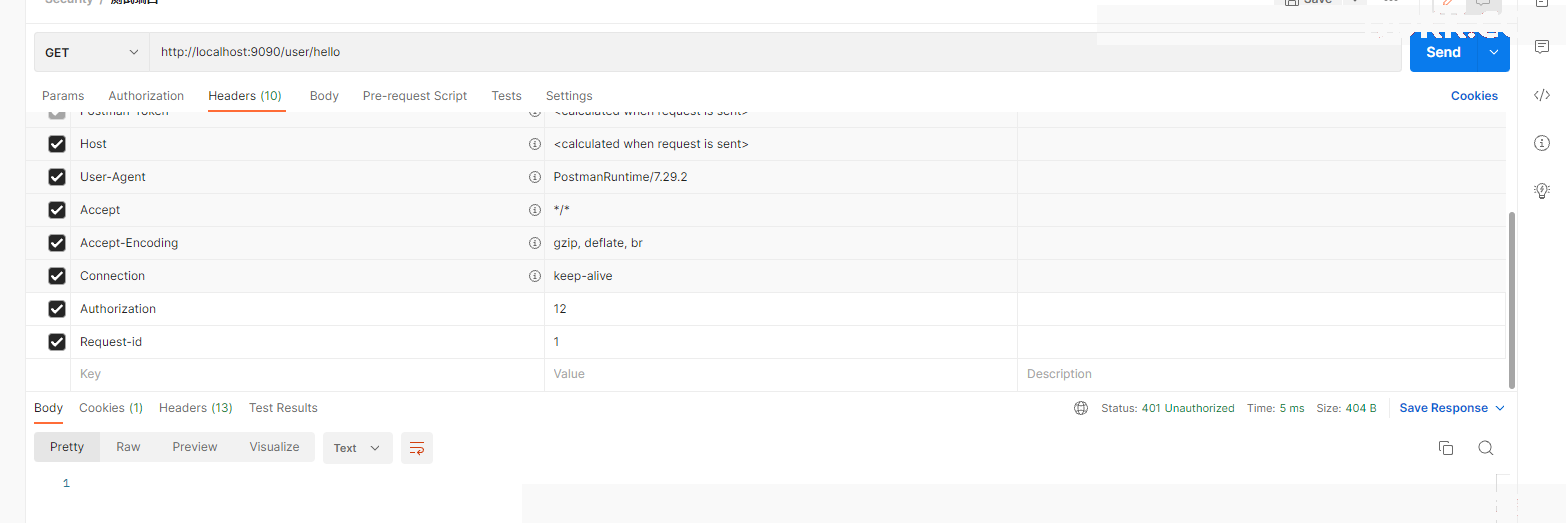Viewport: 1566px width, 523px height.
Task: Click the request URL input field
Action: click(775, 52)
